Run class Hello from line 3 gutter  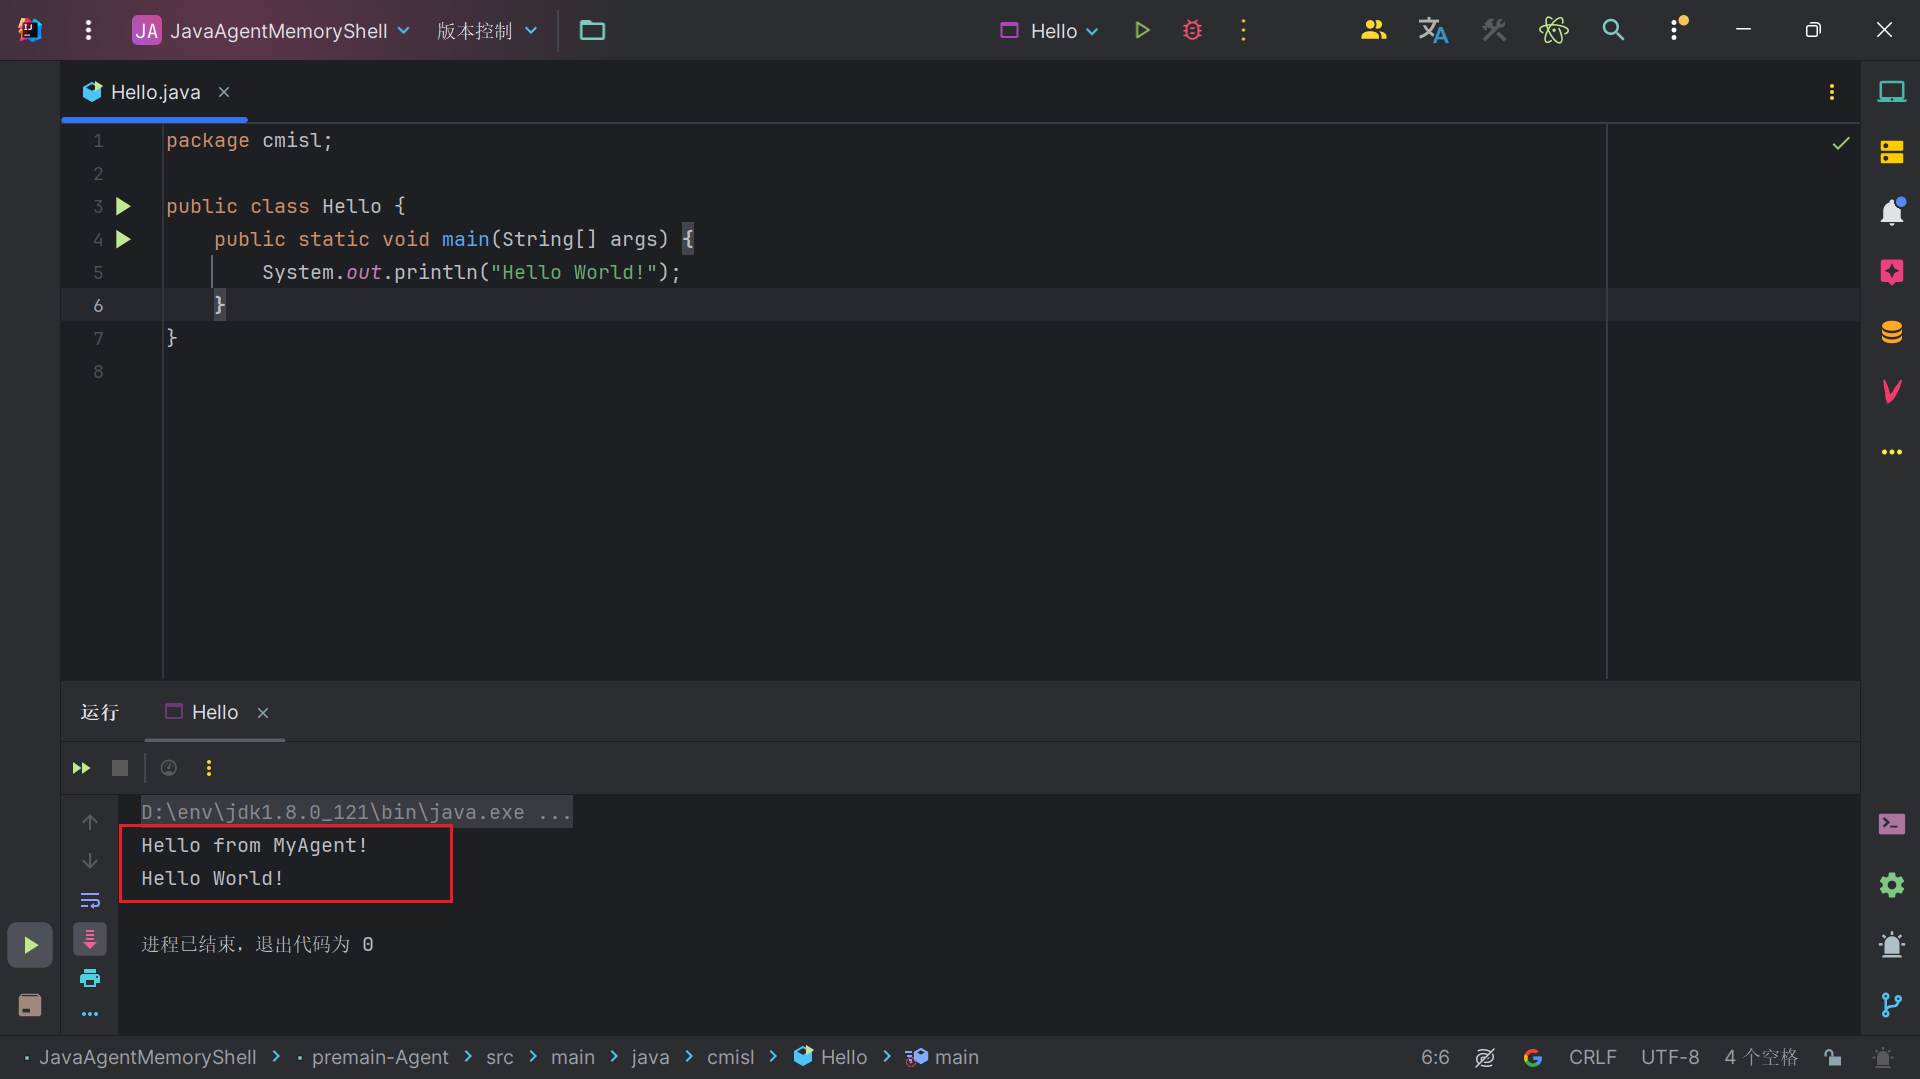tap(123, 206)
